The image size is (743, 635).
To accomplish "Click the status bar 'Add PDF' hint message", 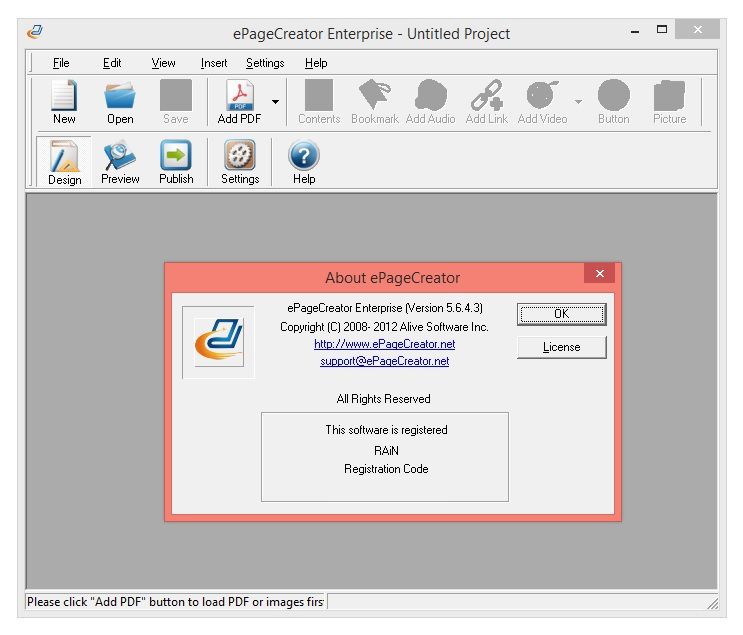I will 175,602.
